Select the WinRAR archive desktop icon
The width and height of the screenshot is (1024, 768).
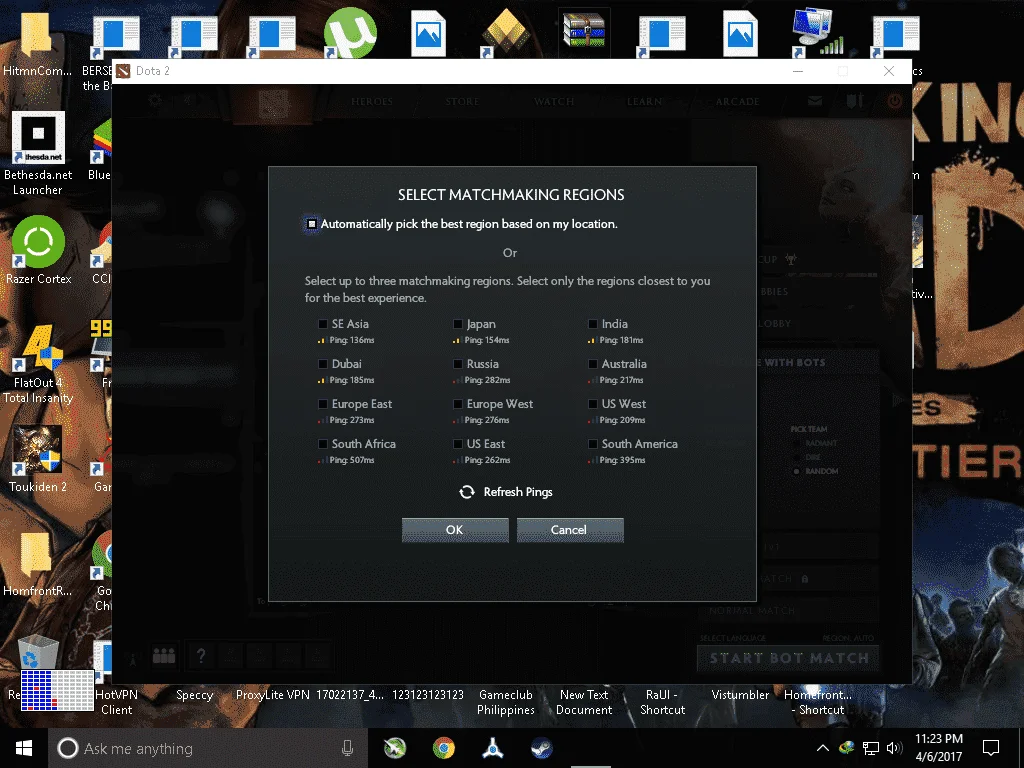[585, 33]
